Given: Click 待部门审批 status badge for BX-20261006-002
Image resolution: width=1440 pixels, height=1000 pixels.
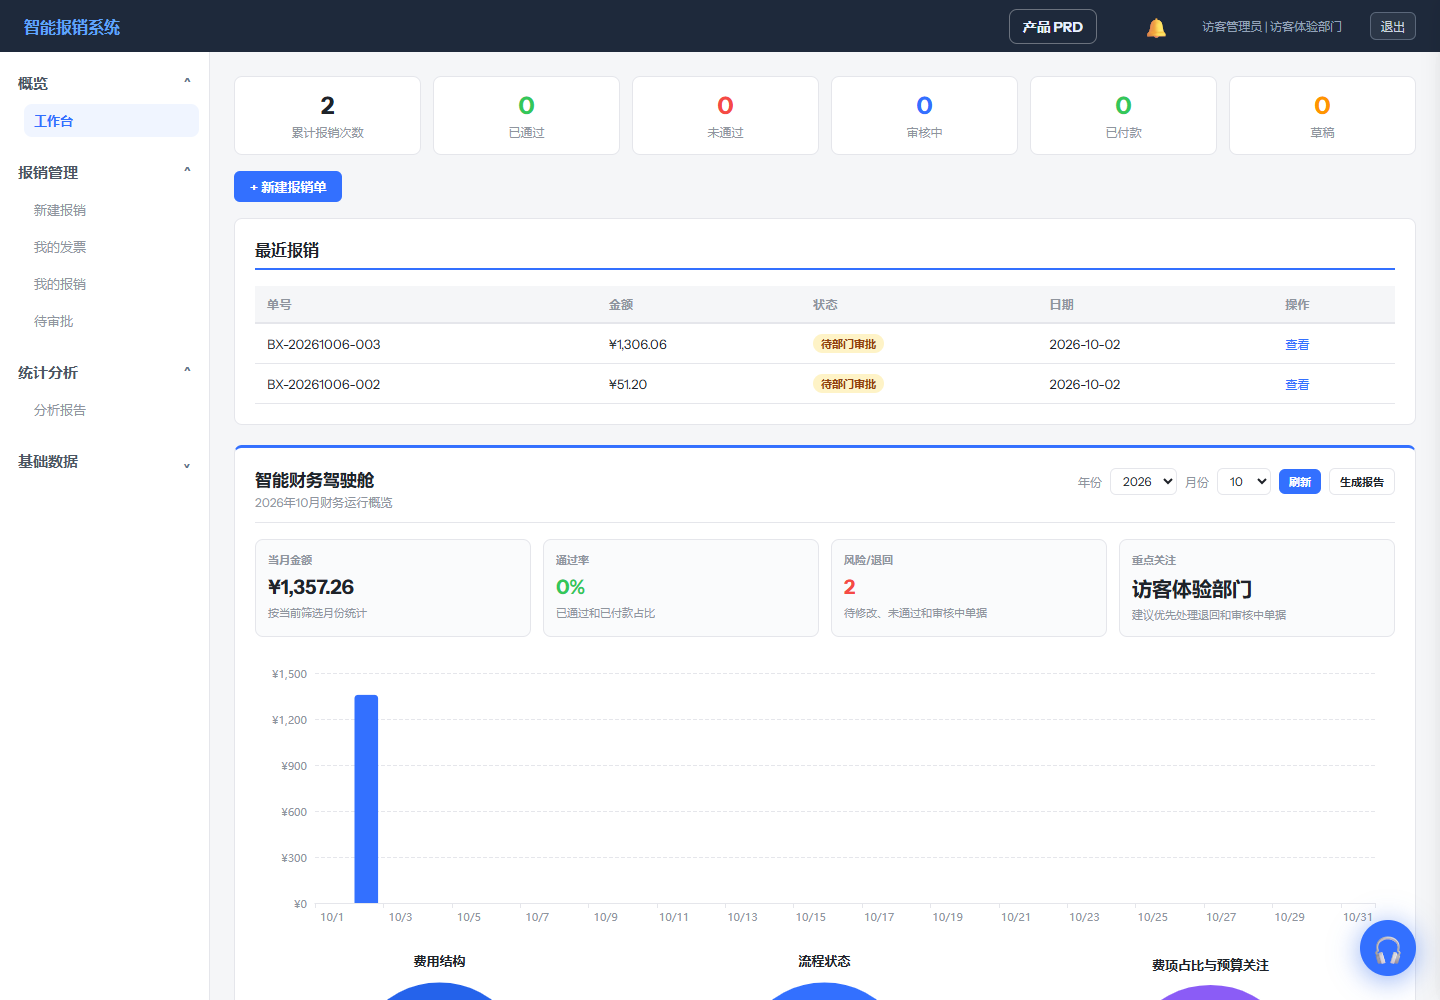Looking at the screenshot, I should tap(848, 384).
